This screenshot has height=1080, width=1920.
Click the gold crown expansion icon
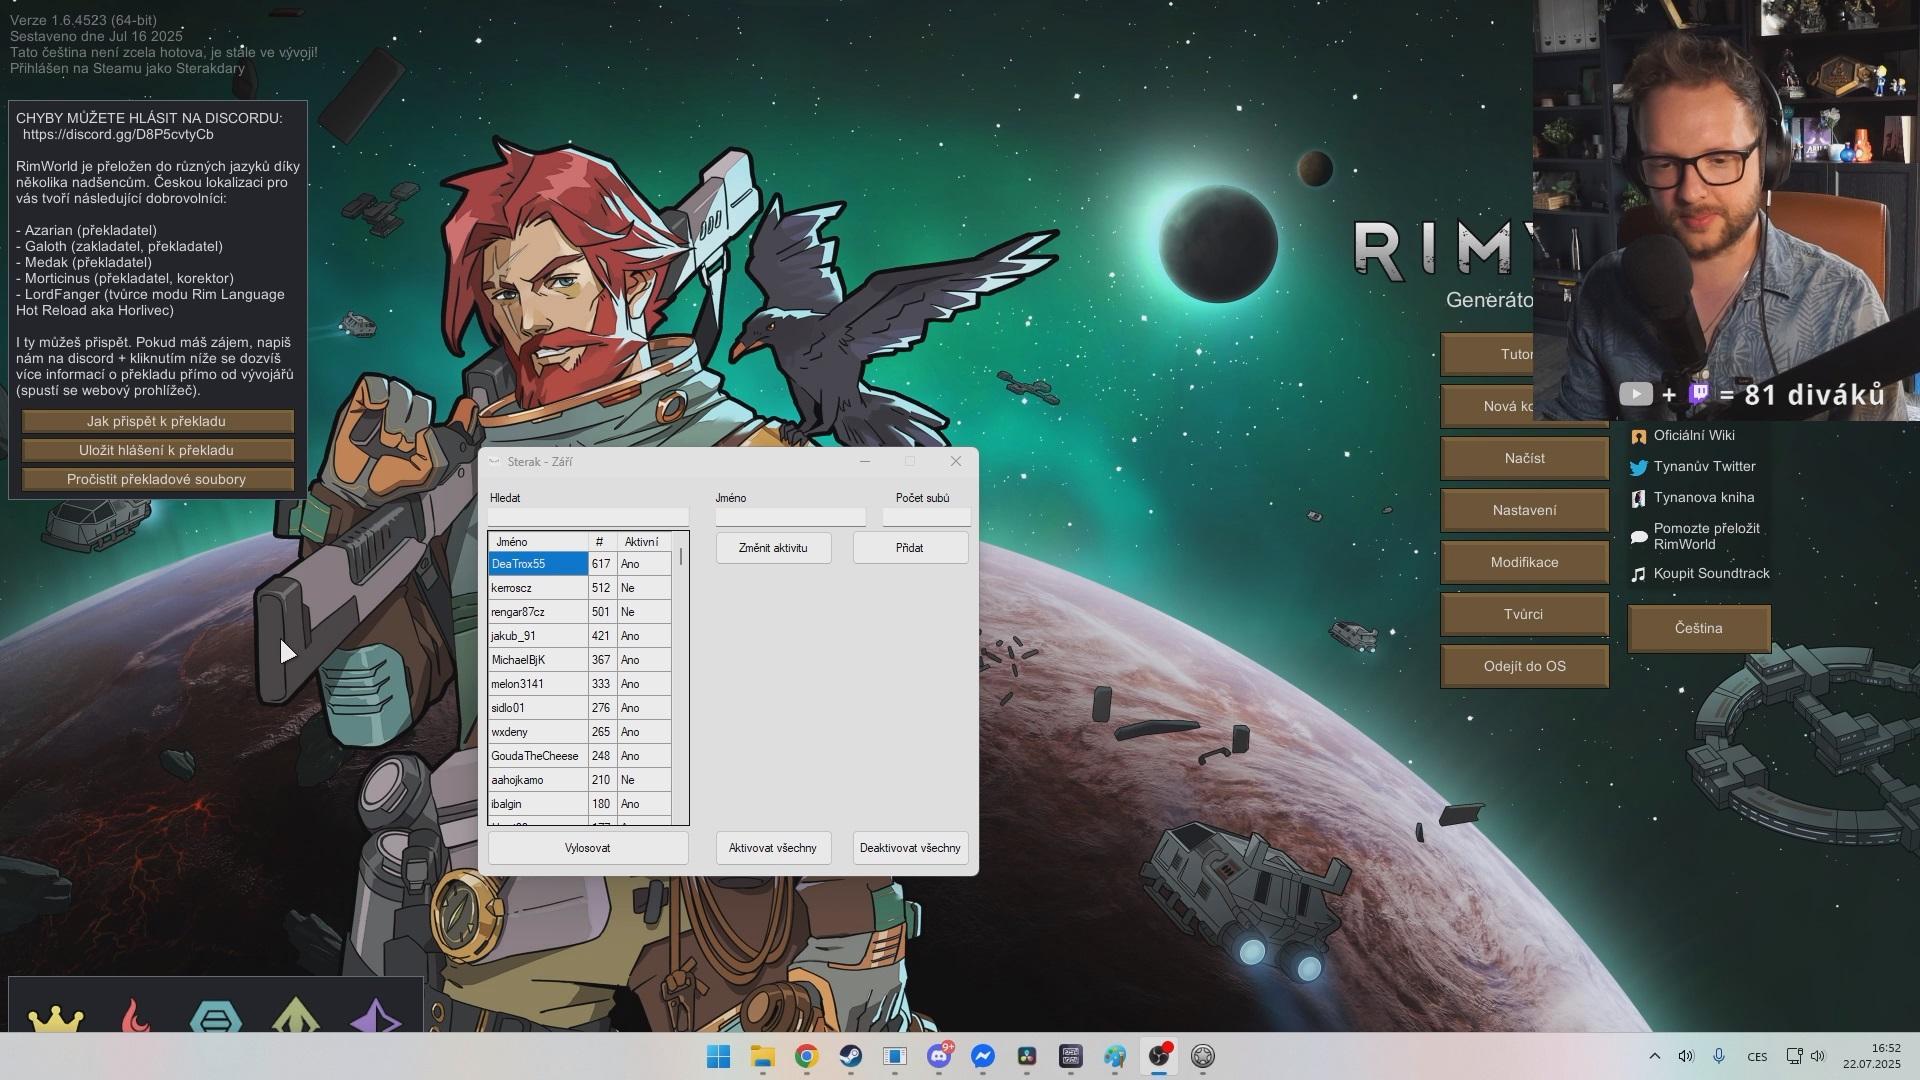tap(56, 1018)
